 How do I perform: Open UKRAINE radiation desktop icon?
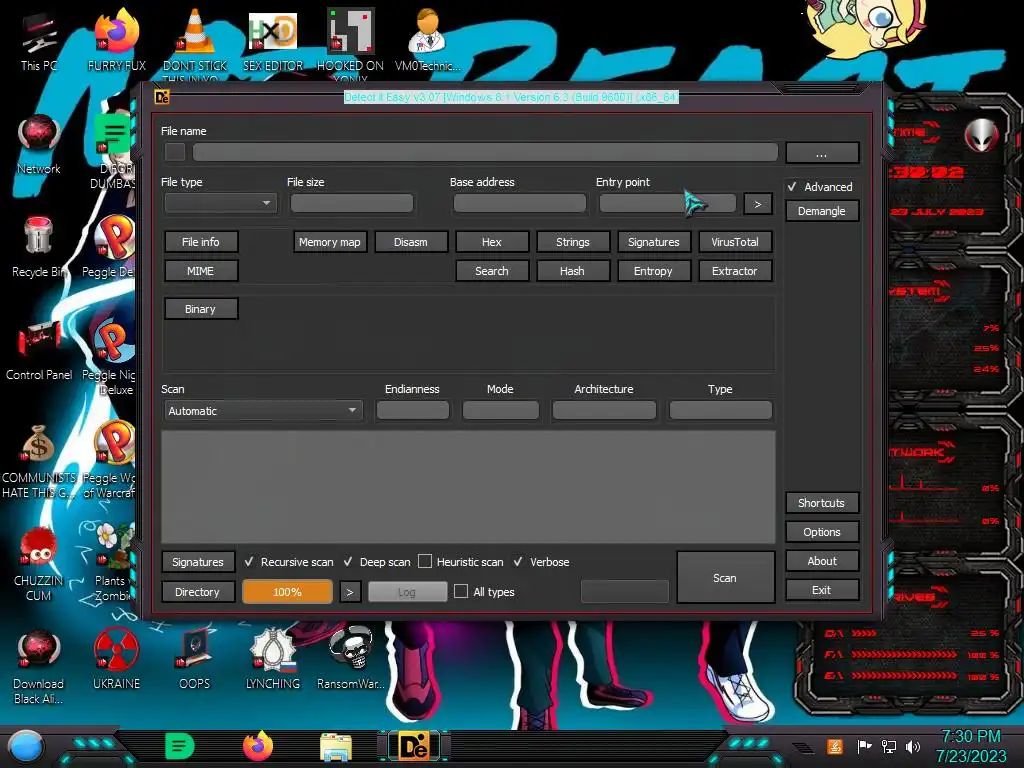coord(116,658)
